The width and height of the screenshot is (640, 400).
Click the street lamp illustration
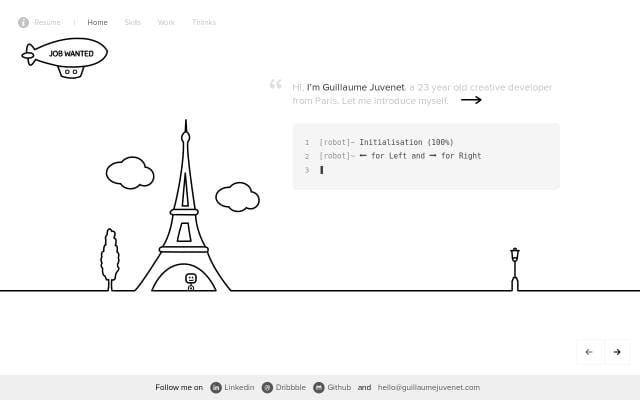[514, 268]
